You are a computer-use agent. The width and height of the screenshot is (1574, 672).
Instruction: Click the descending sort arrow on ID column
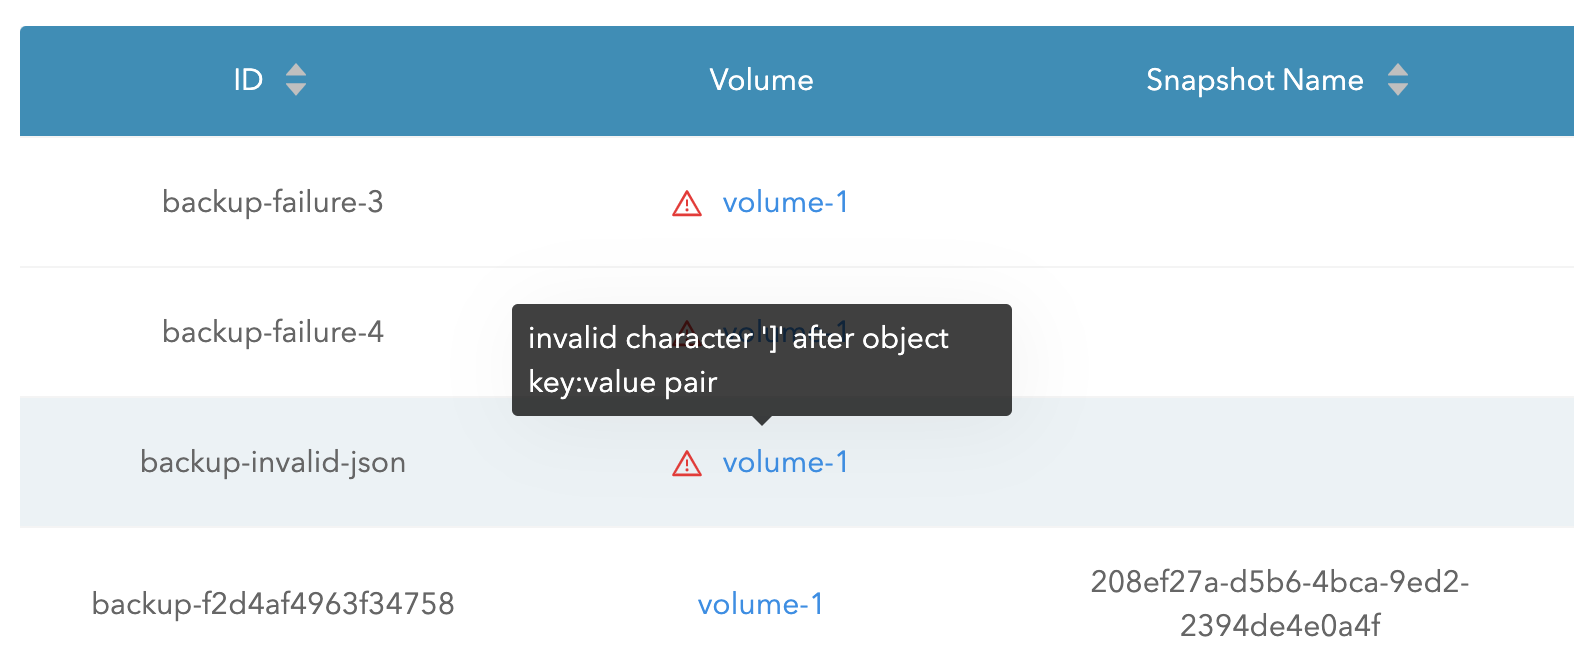296,89
